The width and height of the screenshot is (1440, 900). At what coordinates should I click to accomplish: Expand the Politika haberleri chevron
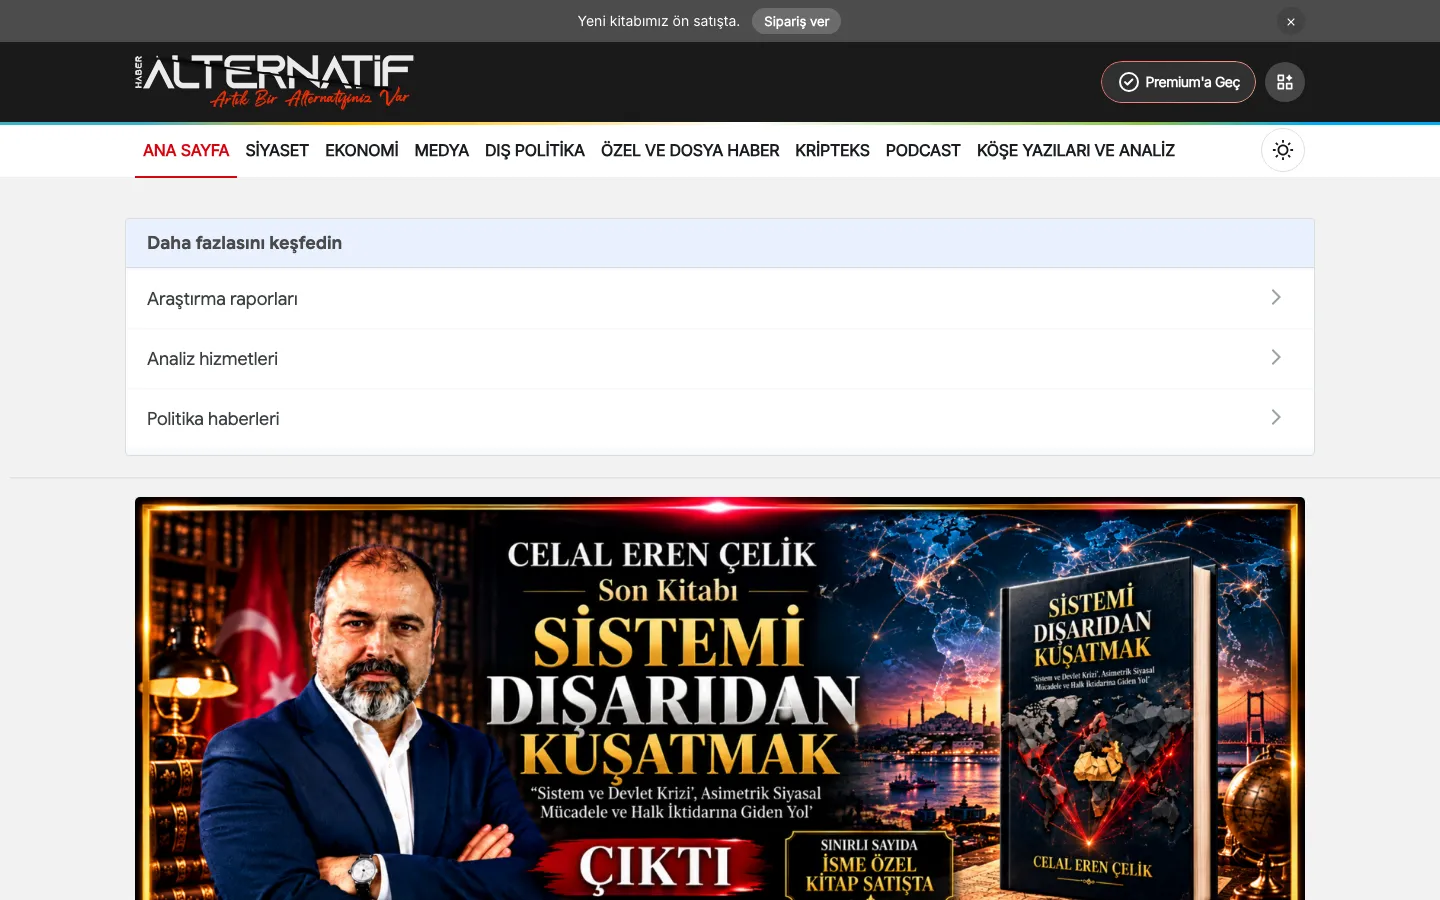pyautogui.click(x=1276, y=417)
